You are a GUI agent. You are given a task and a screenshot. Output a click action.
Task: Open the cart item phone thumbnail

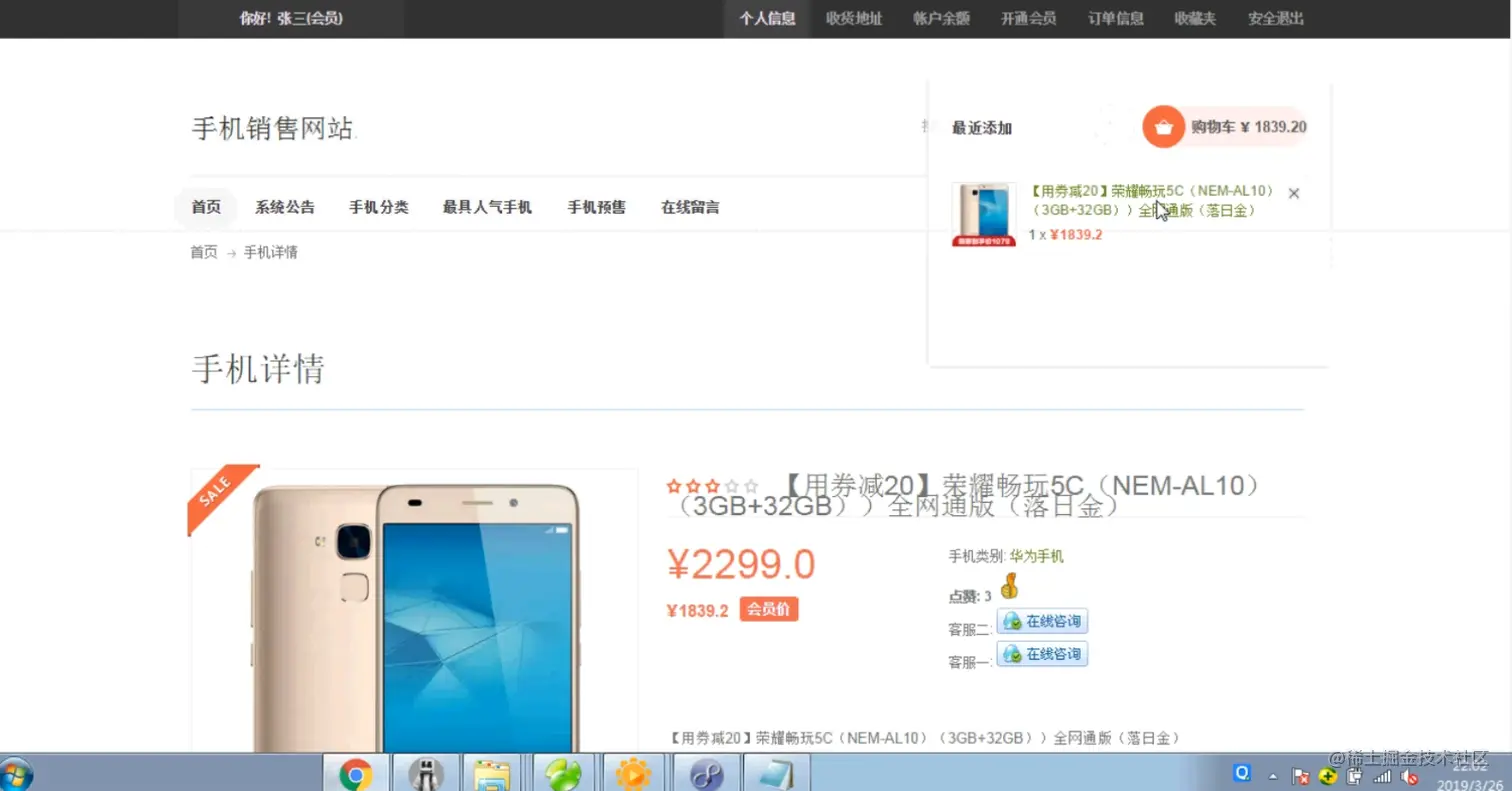(x=984, y=214)
